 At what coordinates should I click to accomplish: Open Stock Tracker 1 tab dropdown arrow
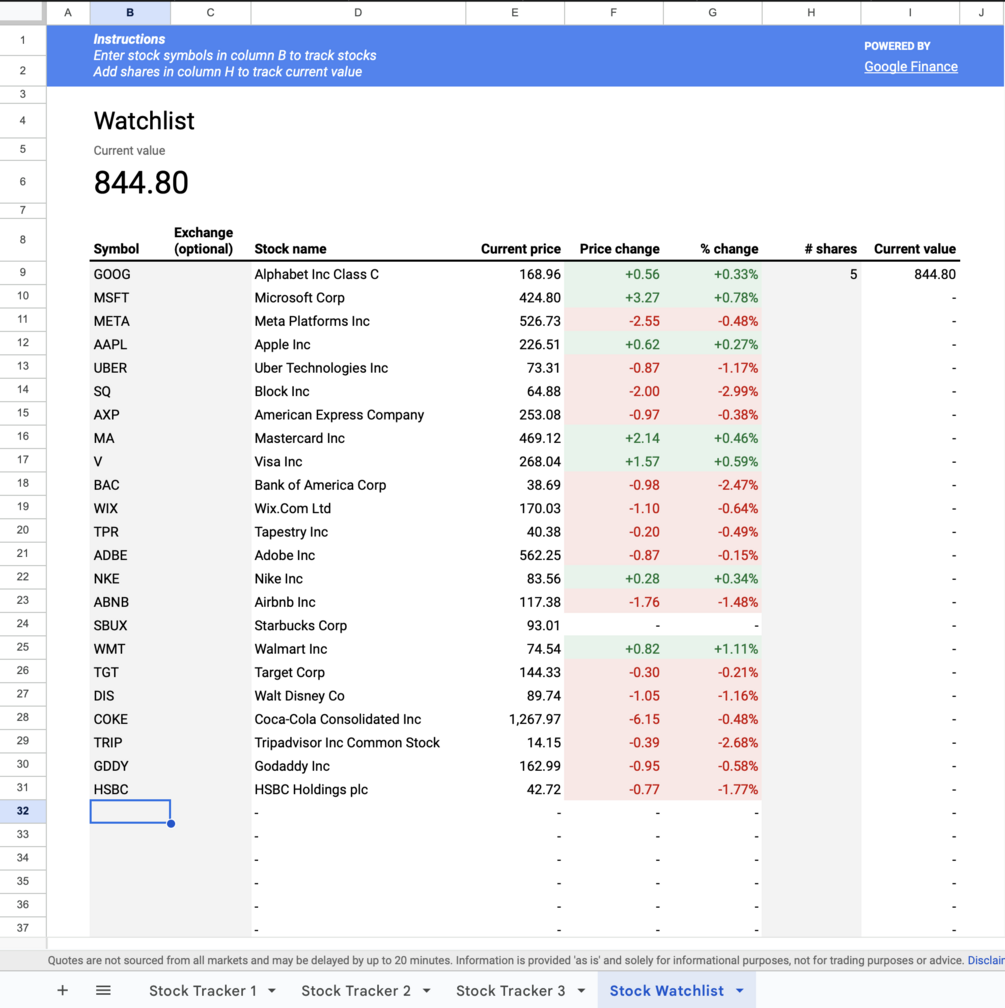[272, 991]
